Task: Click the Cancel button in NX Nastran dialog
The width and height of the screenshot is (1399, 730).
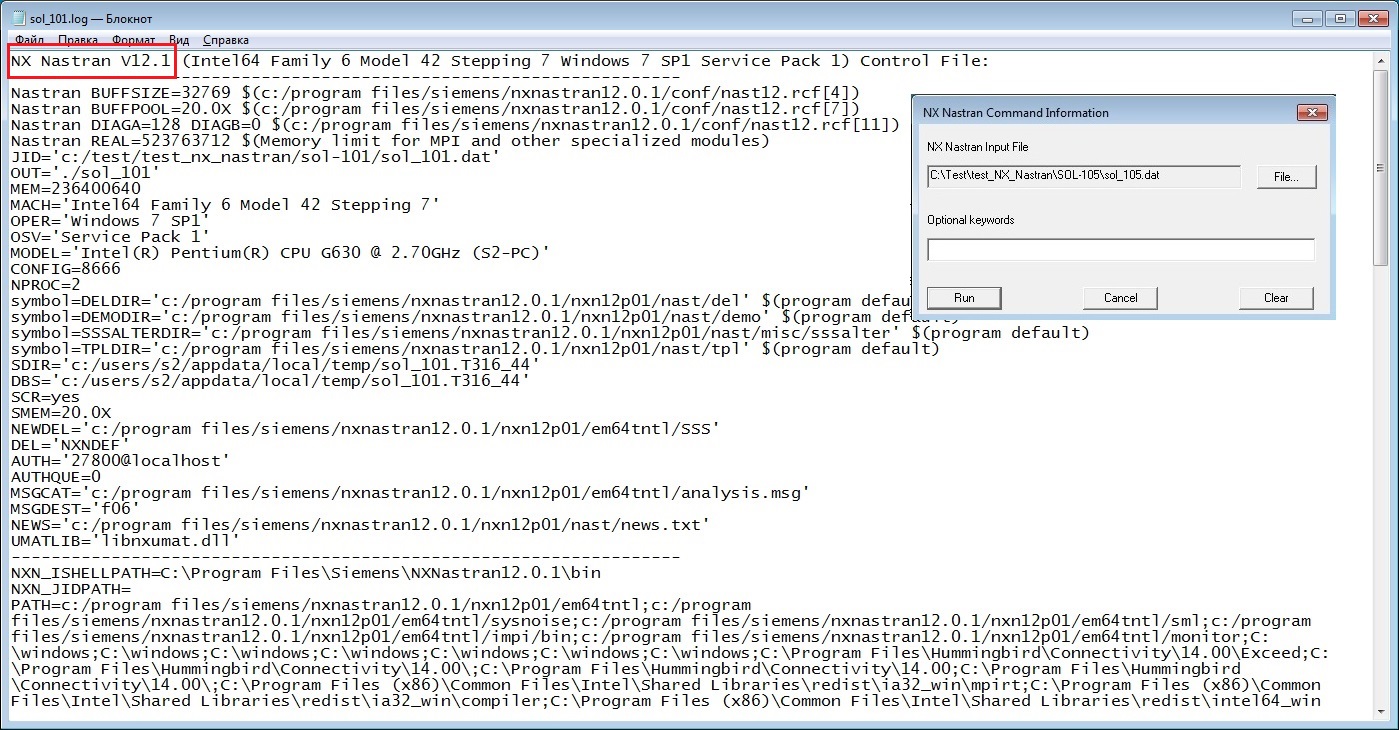Action: pos(1120,298)
